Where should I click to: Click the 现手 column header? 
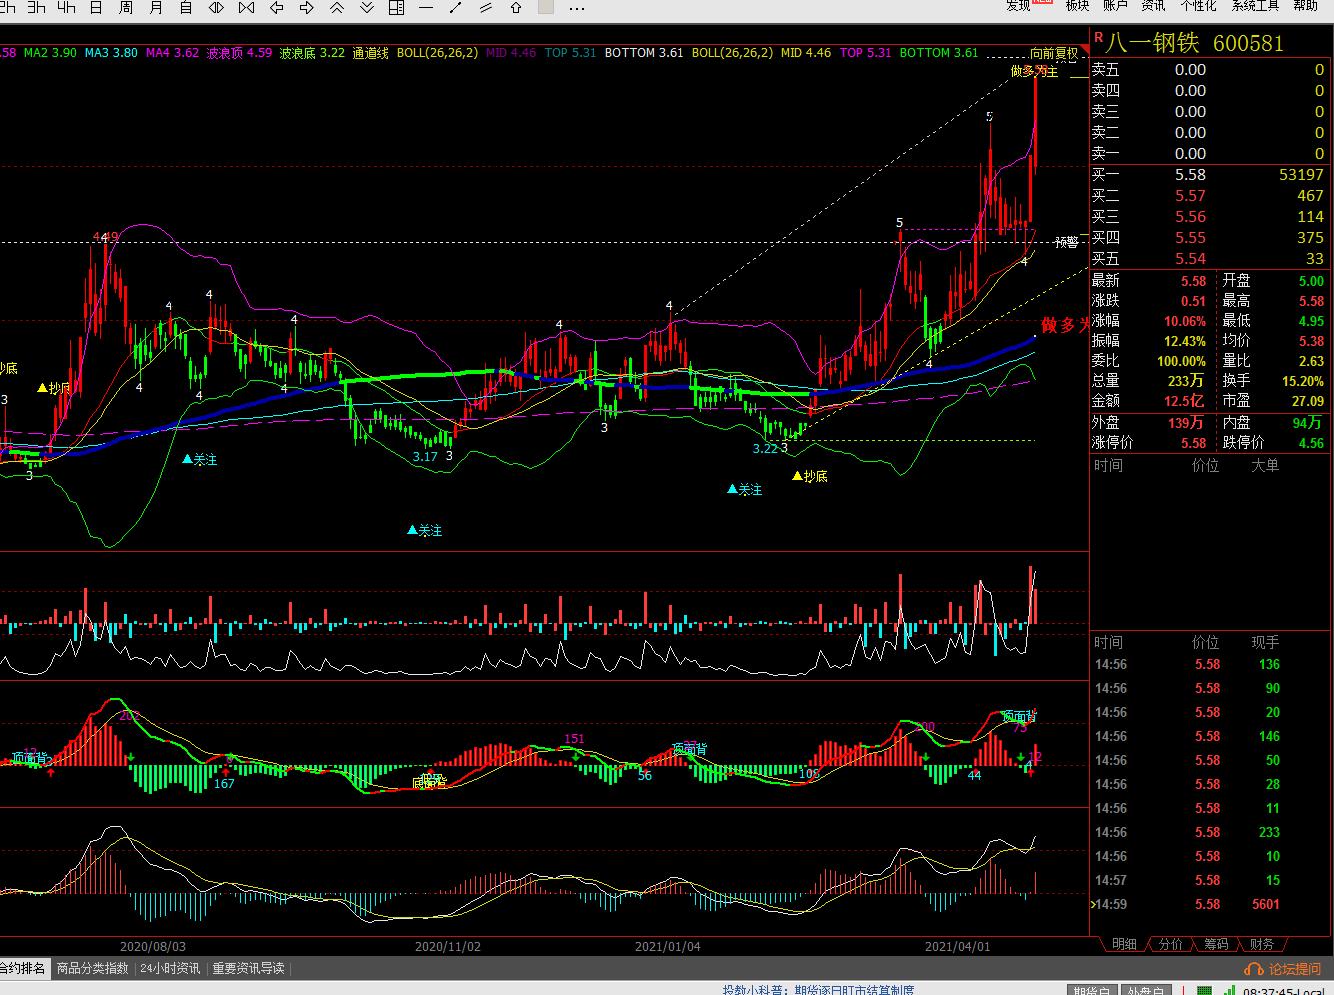(1265, 642)
